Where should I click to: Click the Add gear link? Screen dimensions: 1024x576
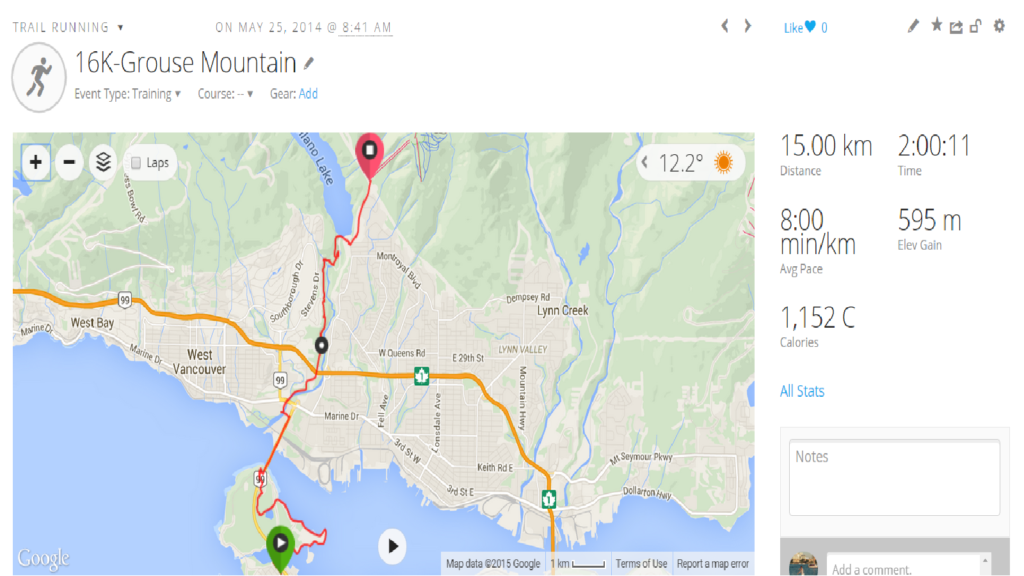click(x=308, y=94)
